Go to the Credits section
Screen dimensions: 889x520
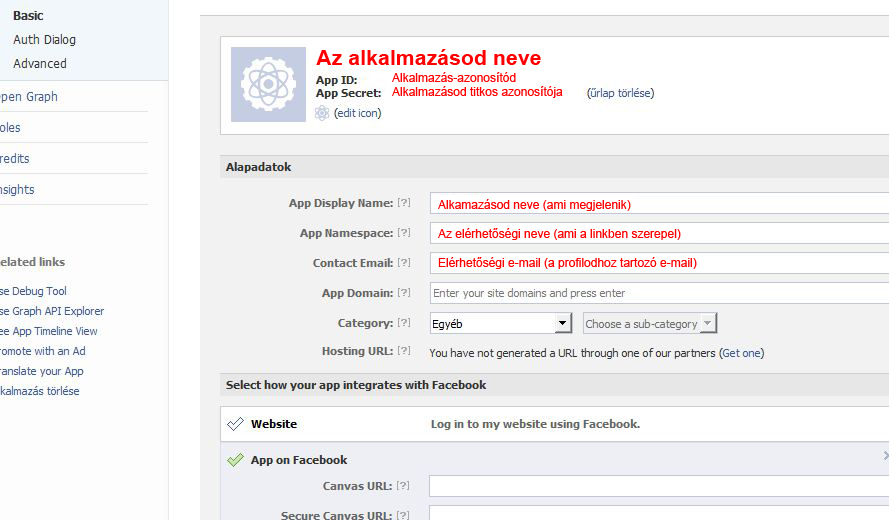[x=15, y=159]
